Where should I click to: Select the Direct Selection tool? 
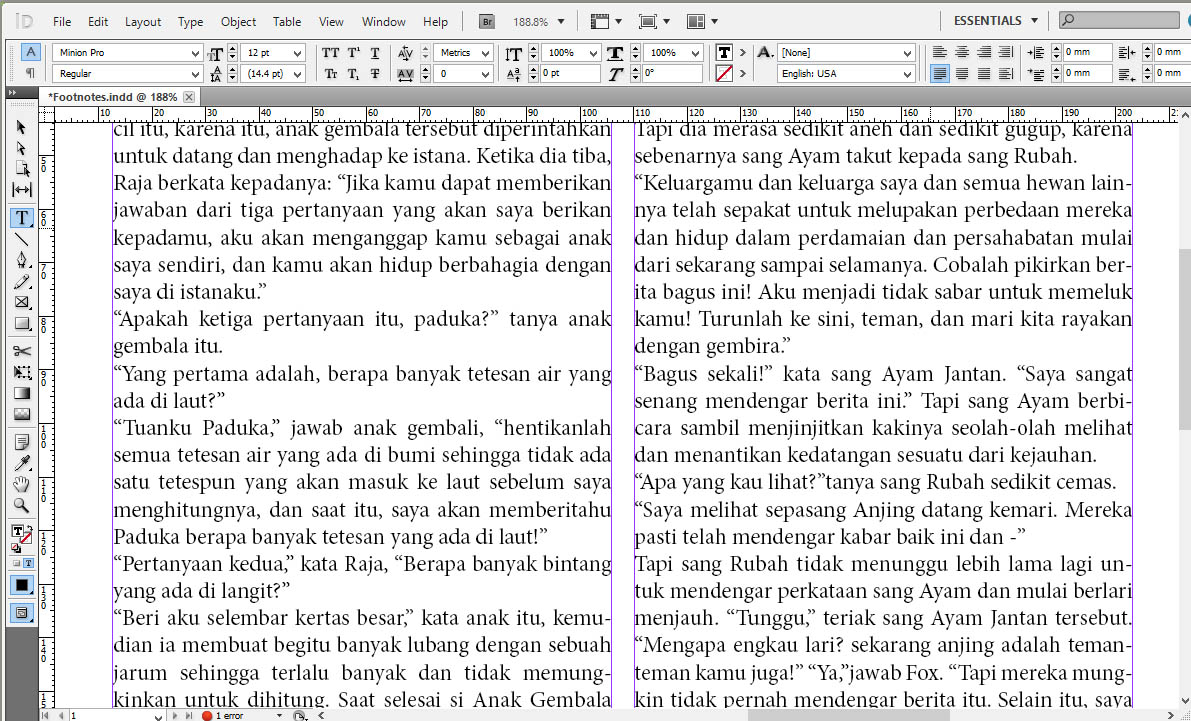[21, 148]
